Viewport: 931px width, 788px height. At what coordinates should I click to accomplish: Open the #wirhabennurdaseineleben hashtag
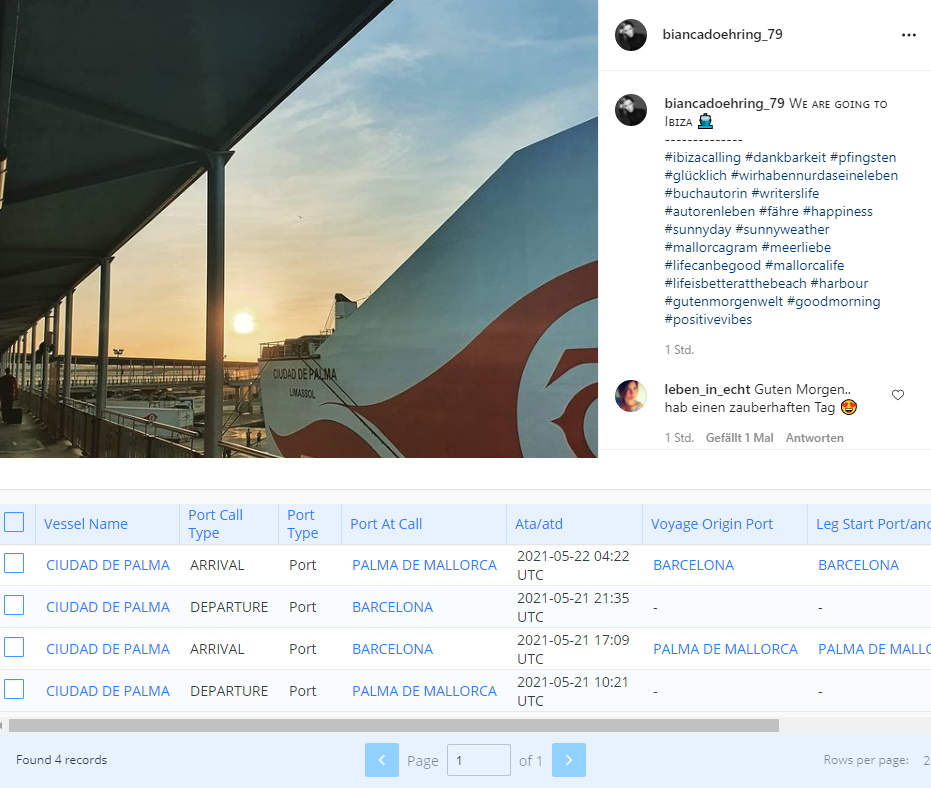[x=814, y=175]
